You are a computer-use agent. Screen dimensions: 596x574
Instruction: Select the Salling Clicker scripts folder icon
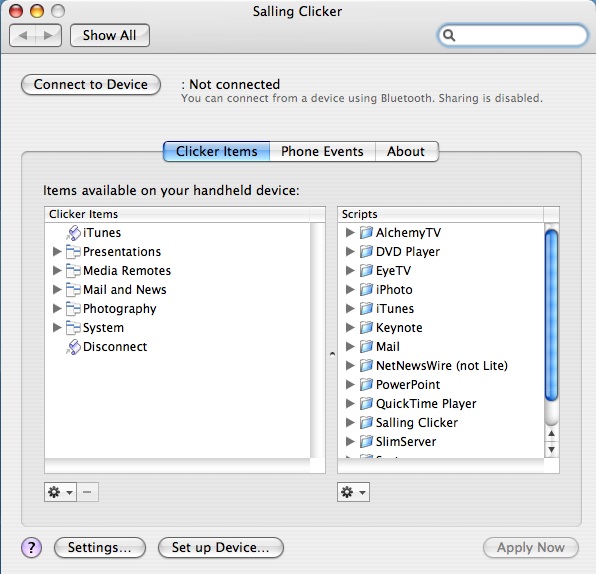tap(366, 422)
